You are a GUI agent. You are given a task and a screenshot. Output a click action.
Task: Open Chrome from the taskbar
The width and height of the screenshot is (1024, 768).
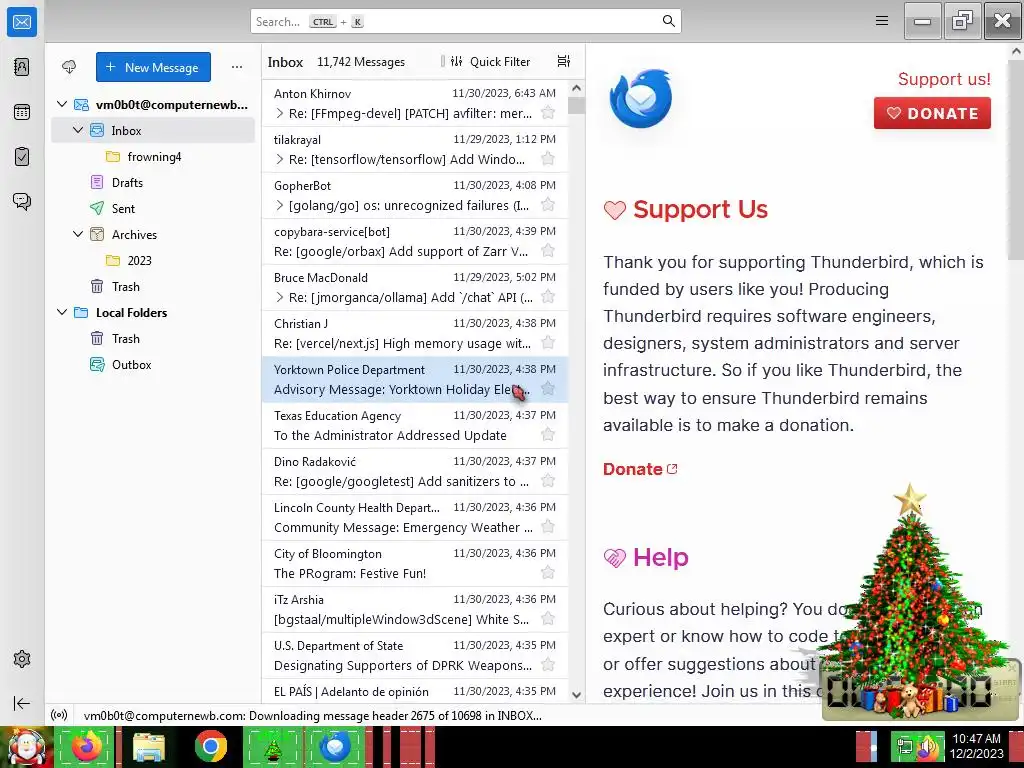[x=210, y=746]
